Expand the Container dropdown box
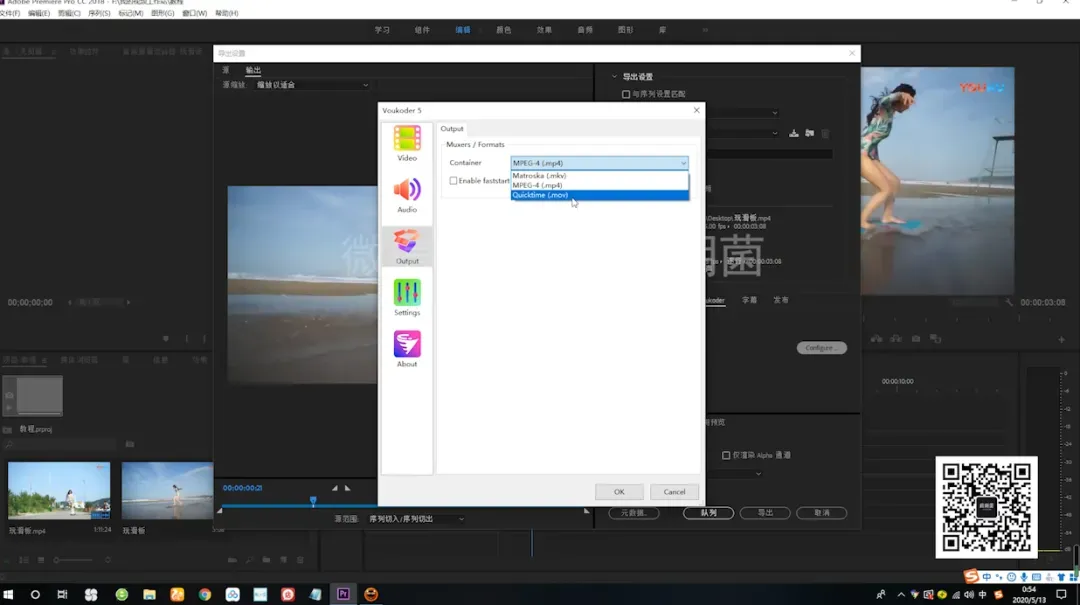The height and width of the screenshot is (605, 1080). coord(599,163)
